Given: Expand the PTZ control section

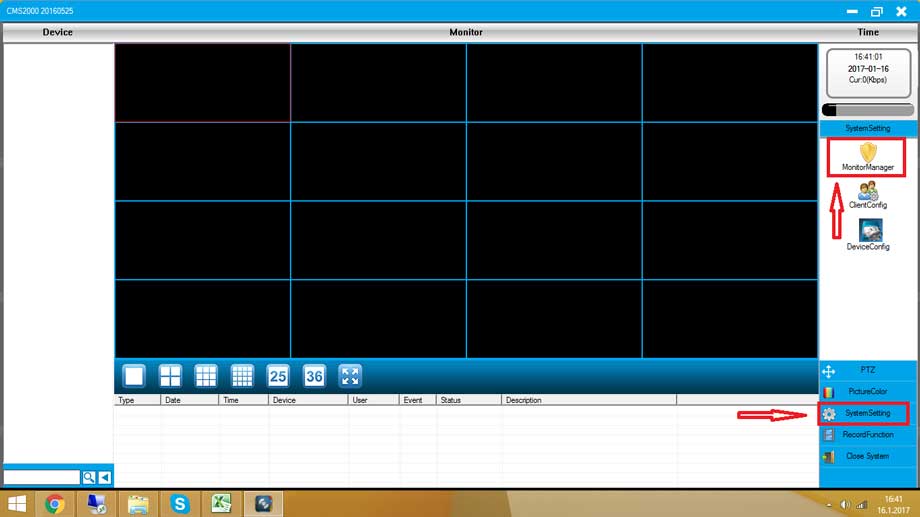Looking at the screenshot, I should tap(866, 370).
